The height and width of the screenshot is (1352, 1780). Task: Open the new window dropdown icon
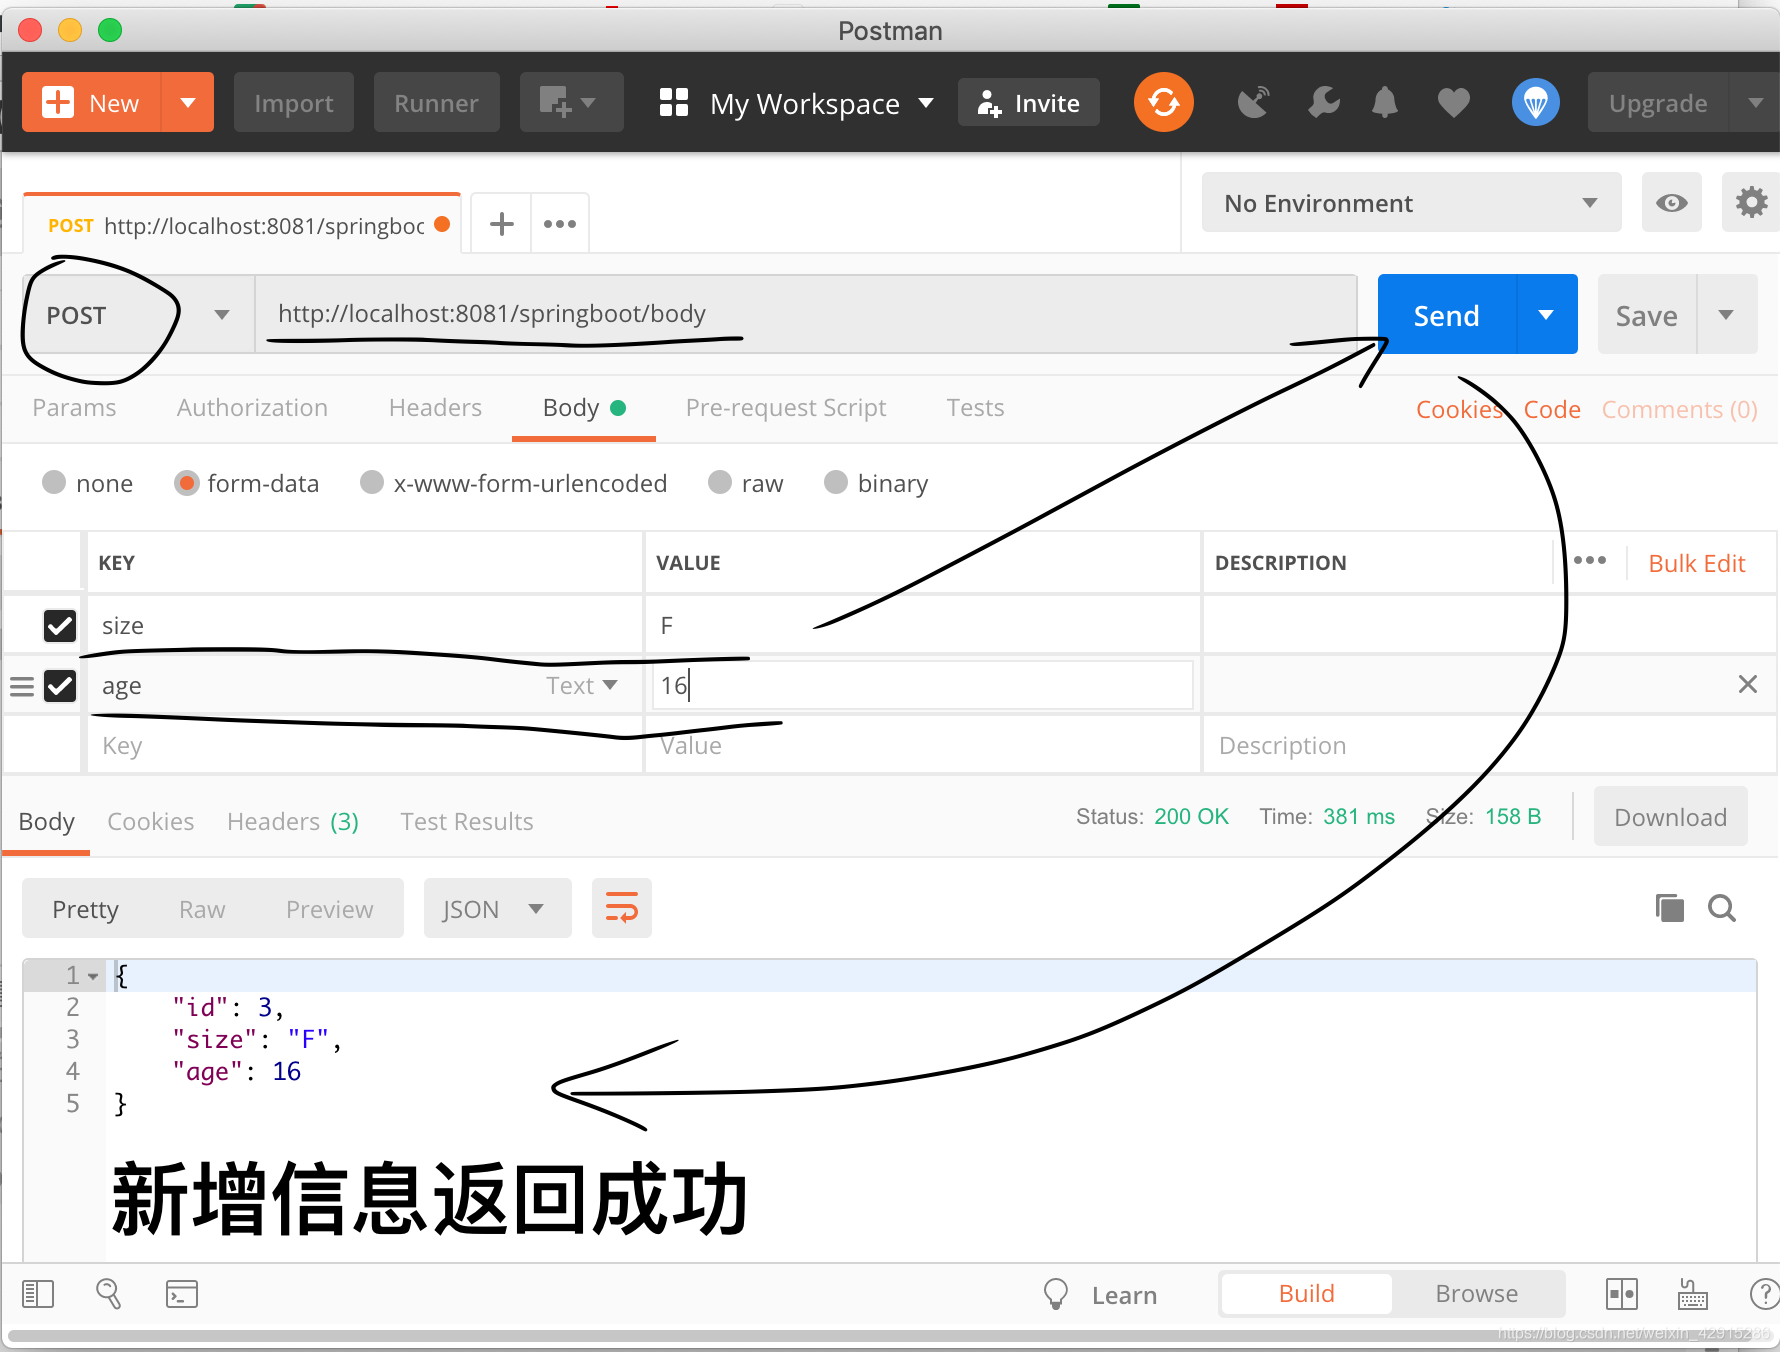tap(571, 102)
